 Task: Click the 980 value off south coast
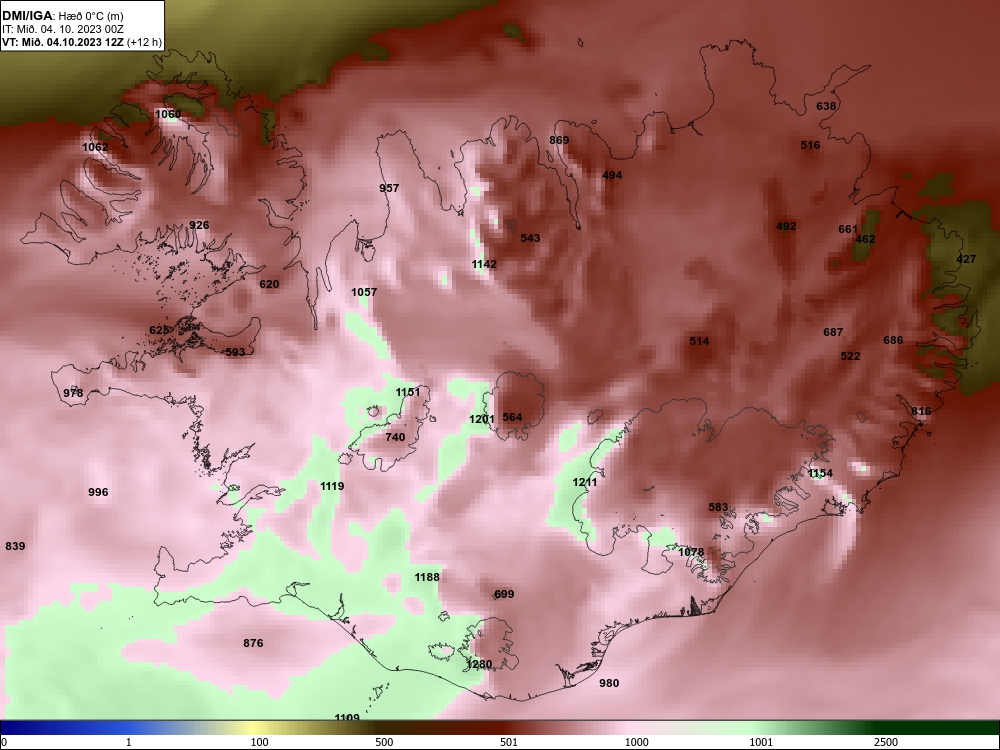[609, 683]
